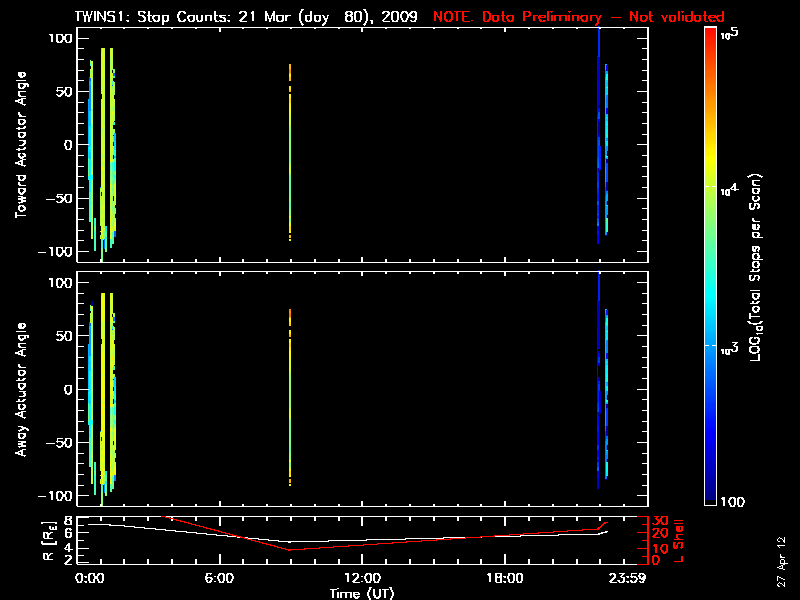
Task: Click the 'LOG10(Total Stops per Scan)' color bar label
Action: point(768,265)
